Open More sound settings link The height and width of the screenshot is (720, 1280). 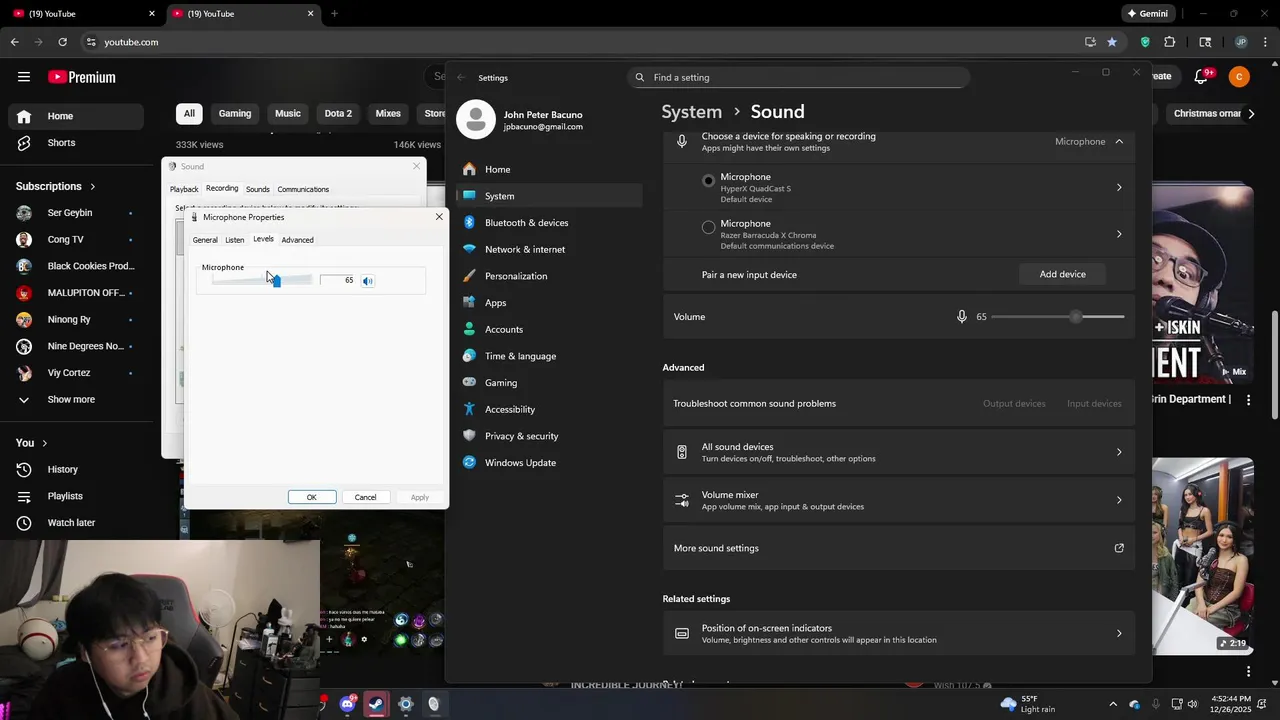pos(898,548)
